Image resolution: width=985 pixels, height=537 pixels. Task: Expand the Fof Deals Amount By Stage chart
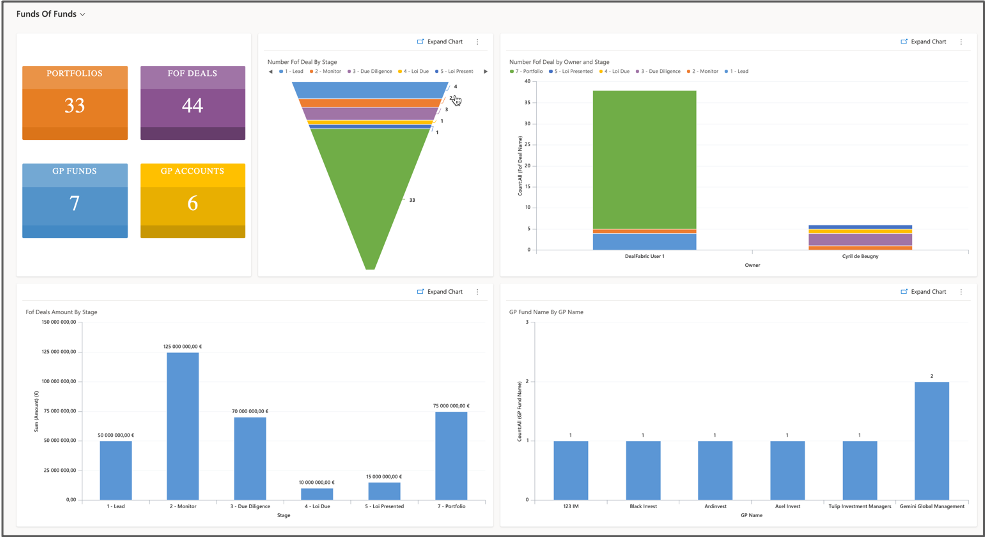pyautogui.click(x=440, y=291)
